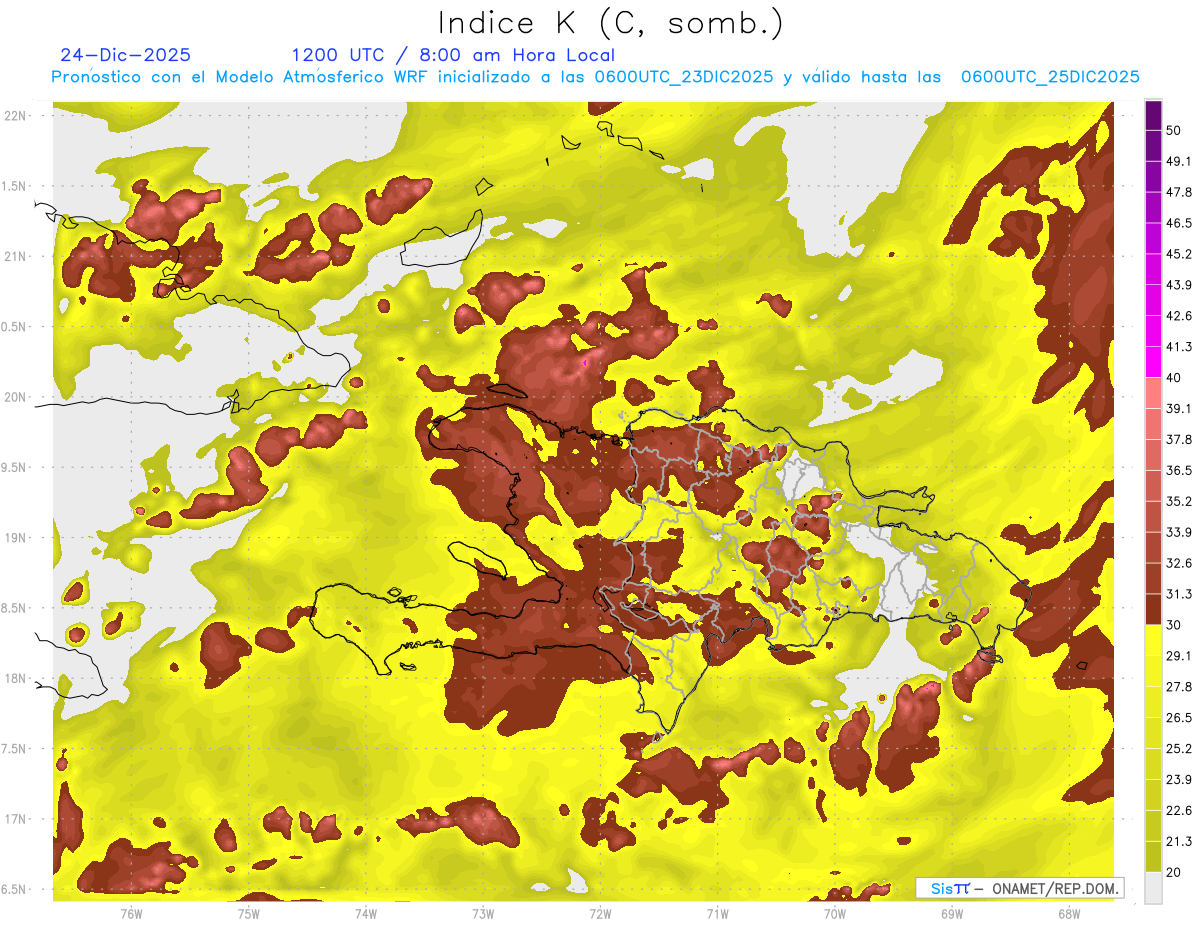Click the "31.3" colorbar value
The image size is (1200, 927).
(x=1179, y=594)
